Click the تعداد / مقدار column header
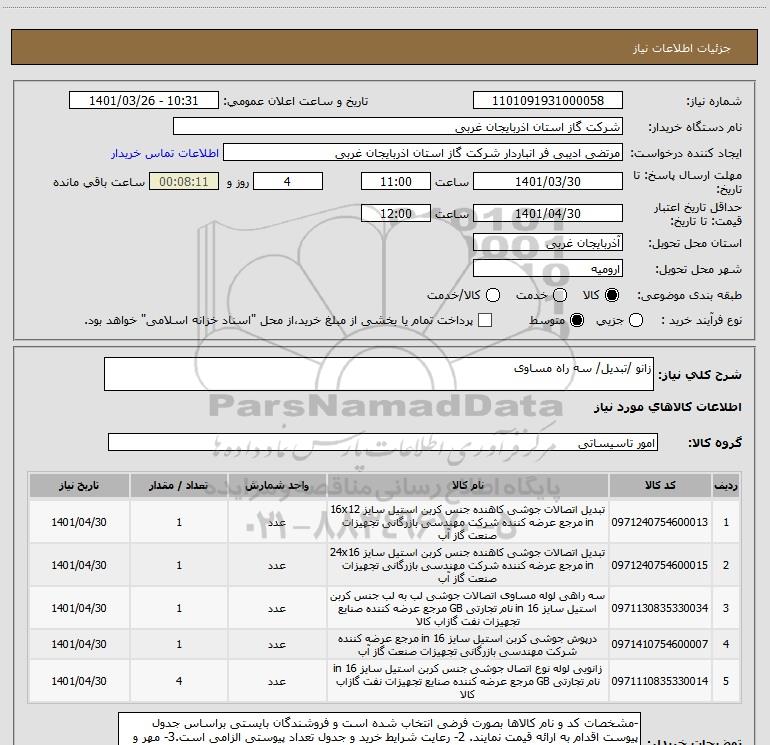 (179, 486)
